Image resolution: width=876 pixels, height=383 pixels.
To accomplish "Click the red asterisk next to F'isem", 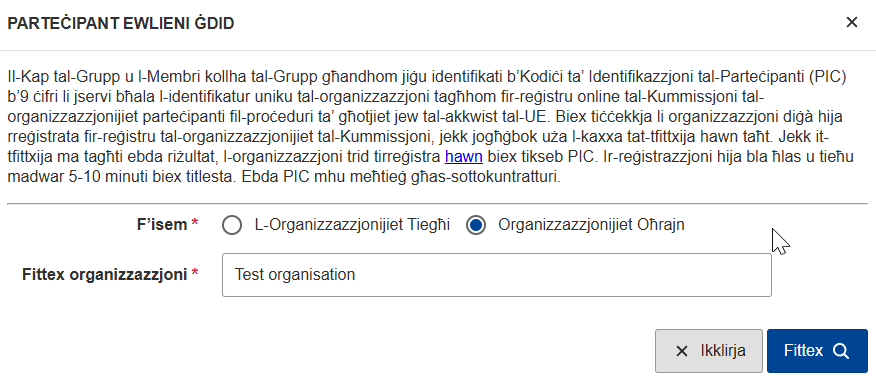I will click(195, 223).
